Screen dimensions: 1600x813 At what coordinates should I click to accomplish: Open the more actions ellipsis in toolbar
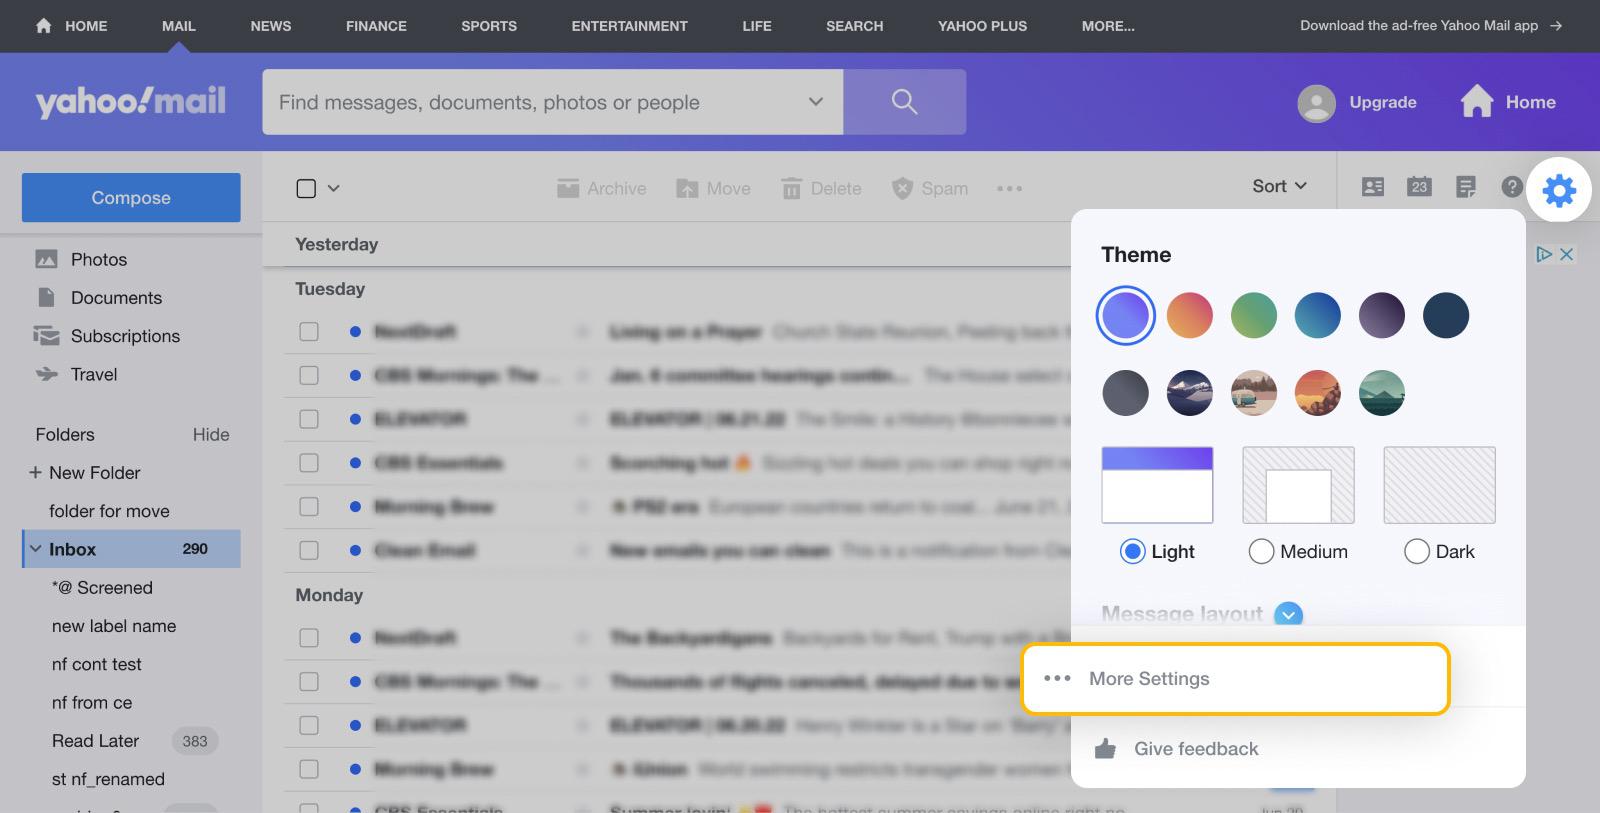(x=1009, y=188)
